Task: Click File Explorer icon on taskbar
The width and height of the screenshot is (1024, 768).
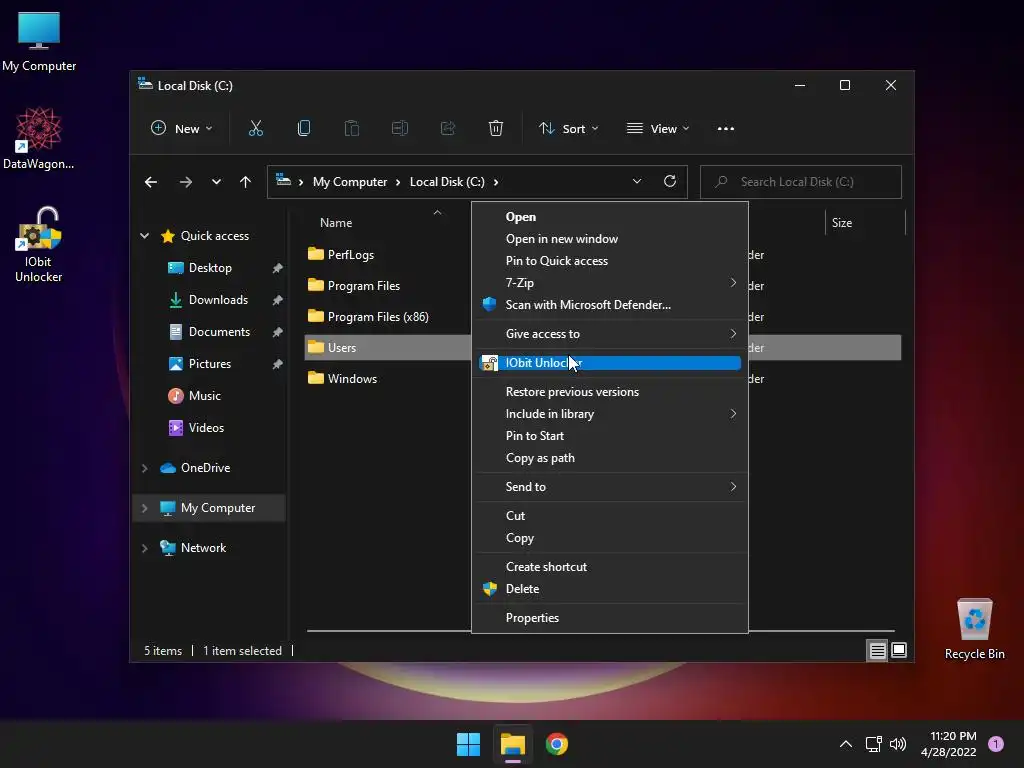Action: pos(513,744)
